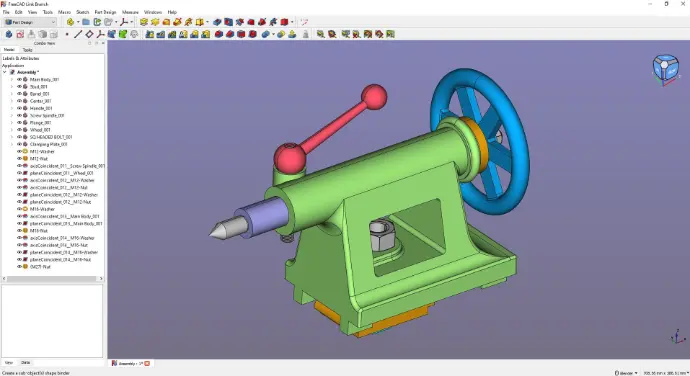Click the Create body blue cube icon
Viewport: 690px width, 376px height.
(9, 34)
